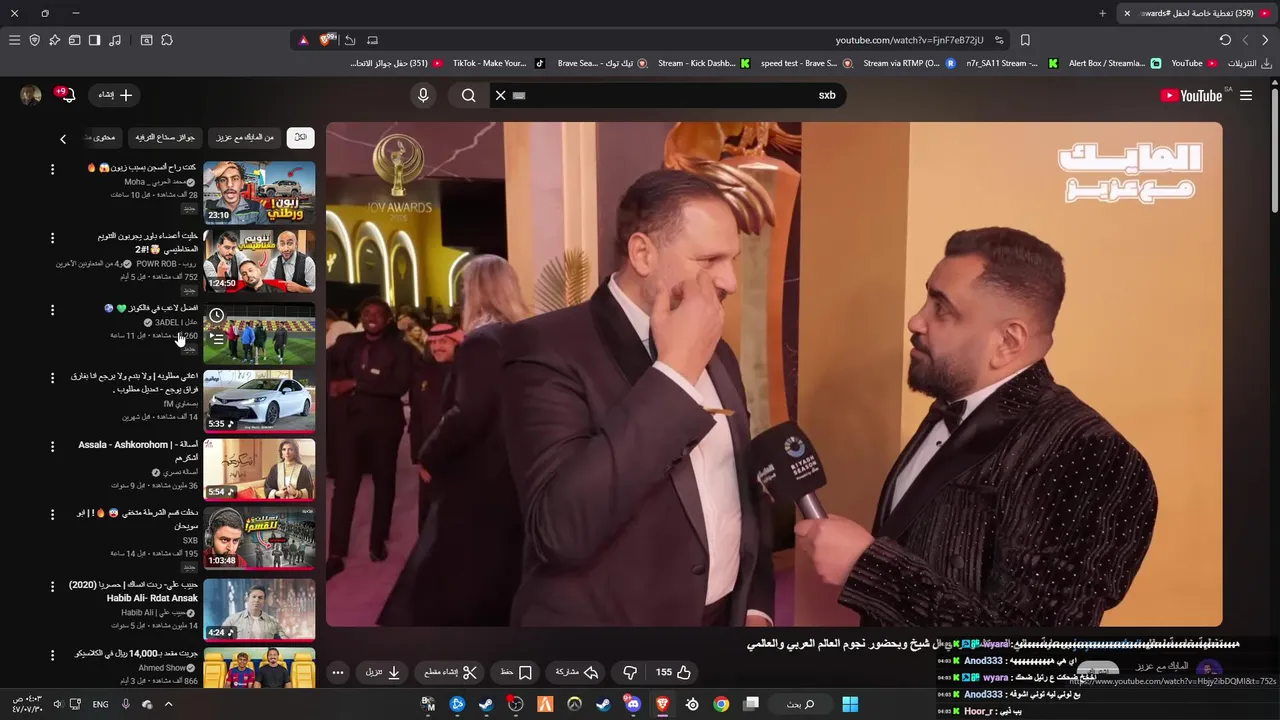Open TikTok - Make Your bookmark
The image size is (1280, 720).
(x=497, y=63)
